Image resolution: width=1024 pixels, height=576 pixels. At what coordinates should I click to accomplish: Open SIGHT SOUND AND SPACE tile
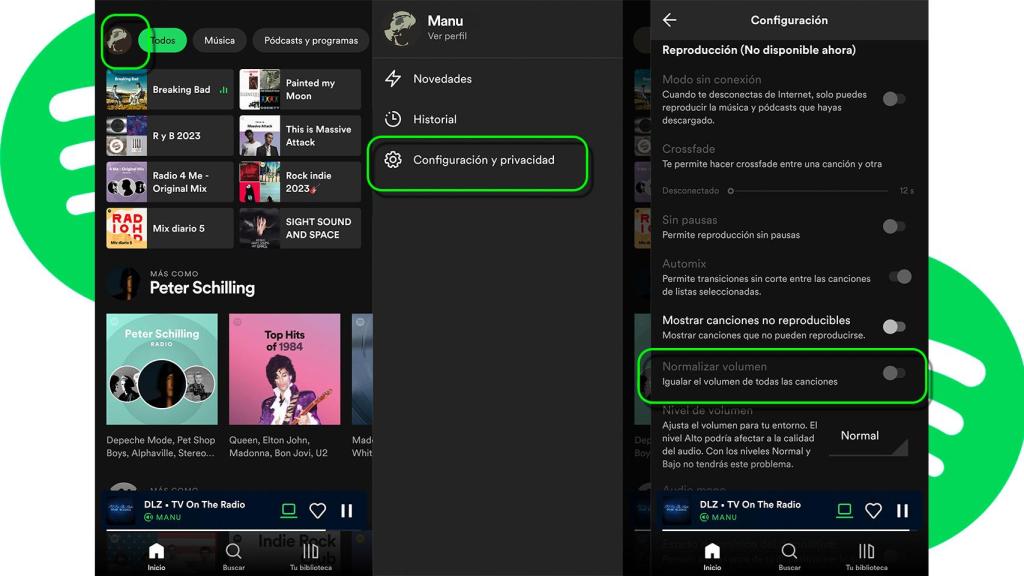300,229
